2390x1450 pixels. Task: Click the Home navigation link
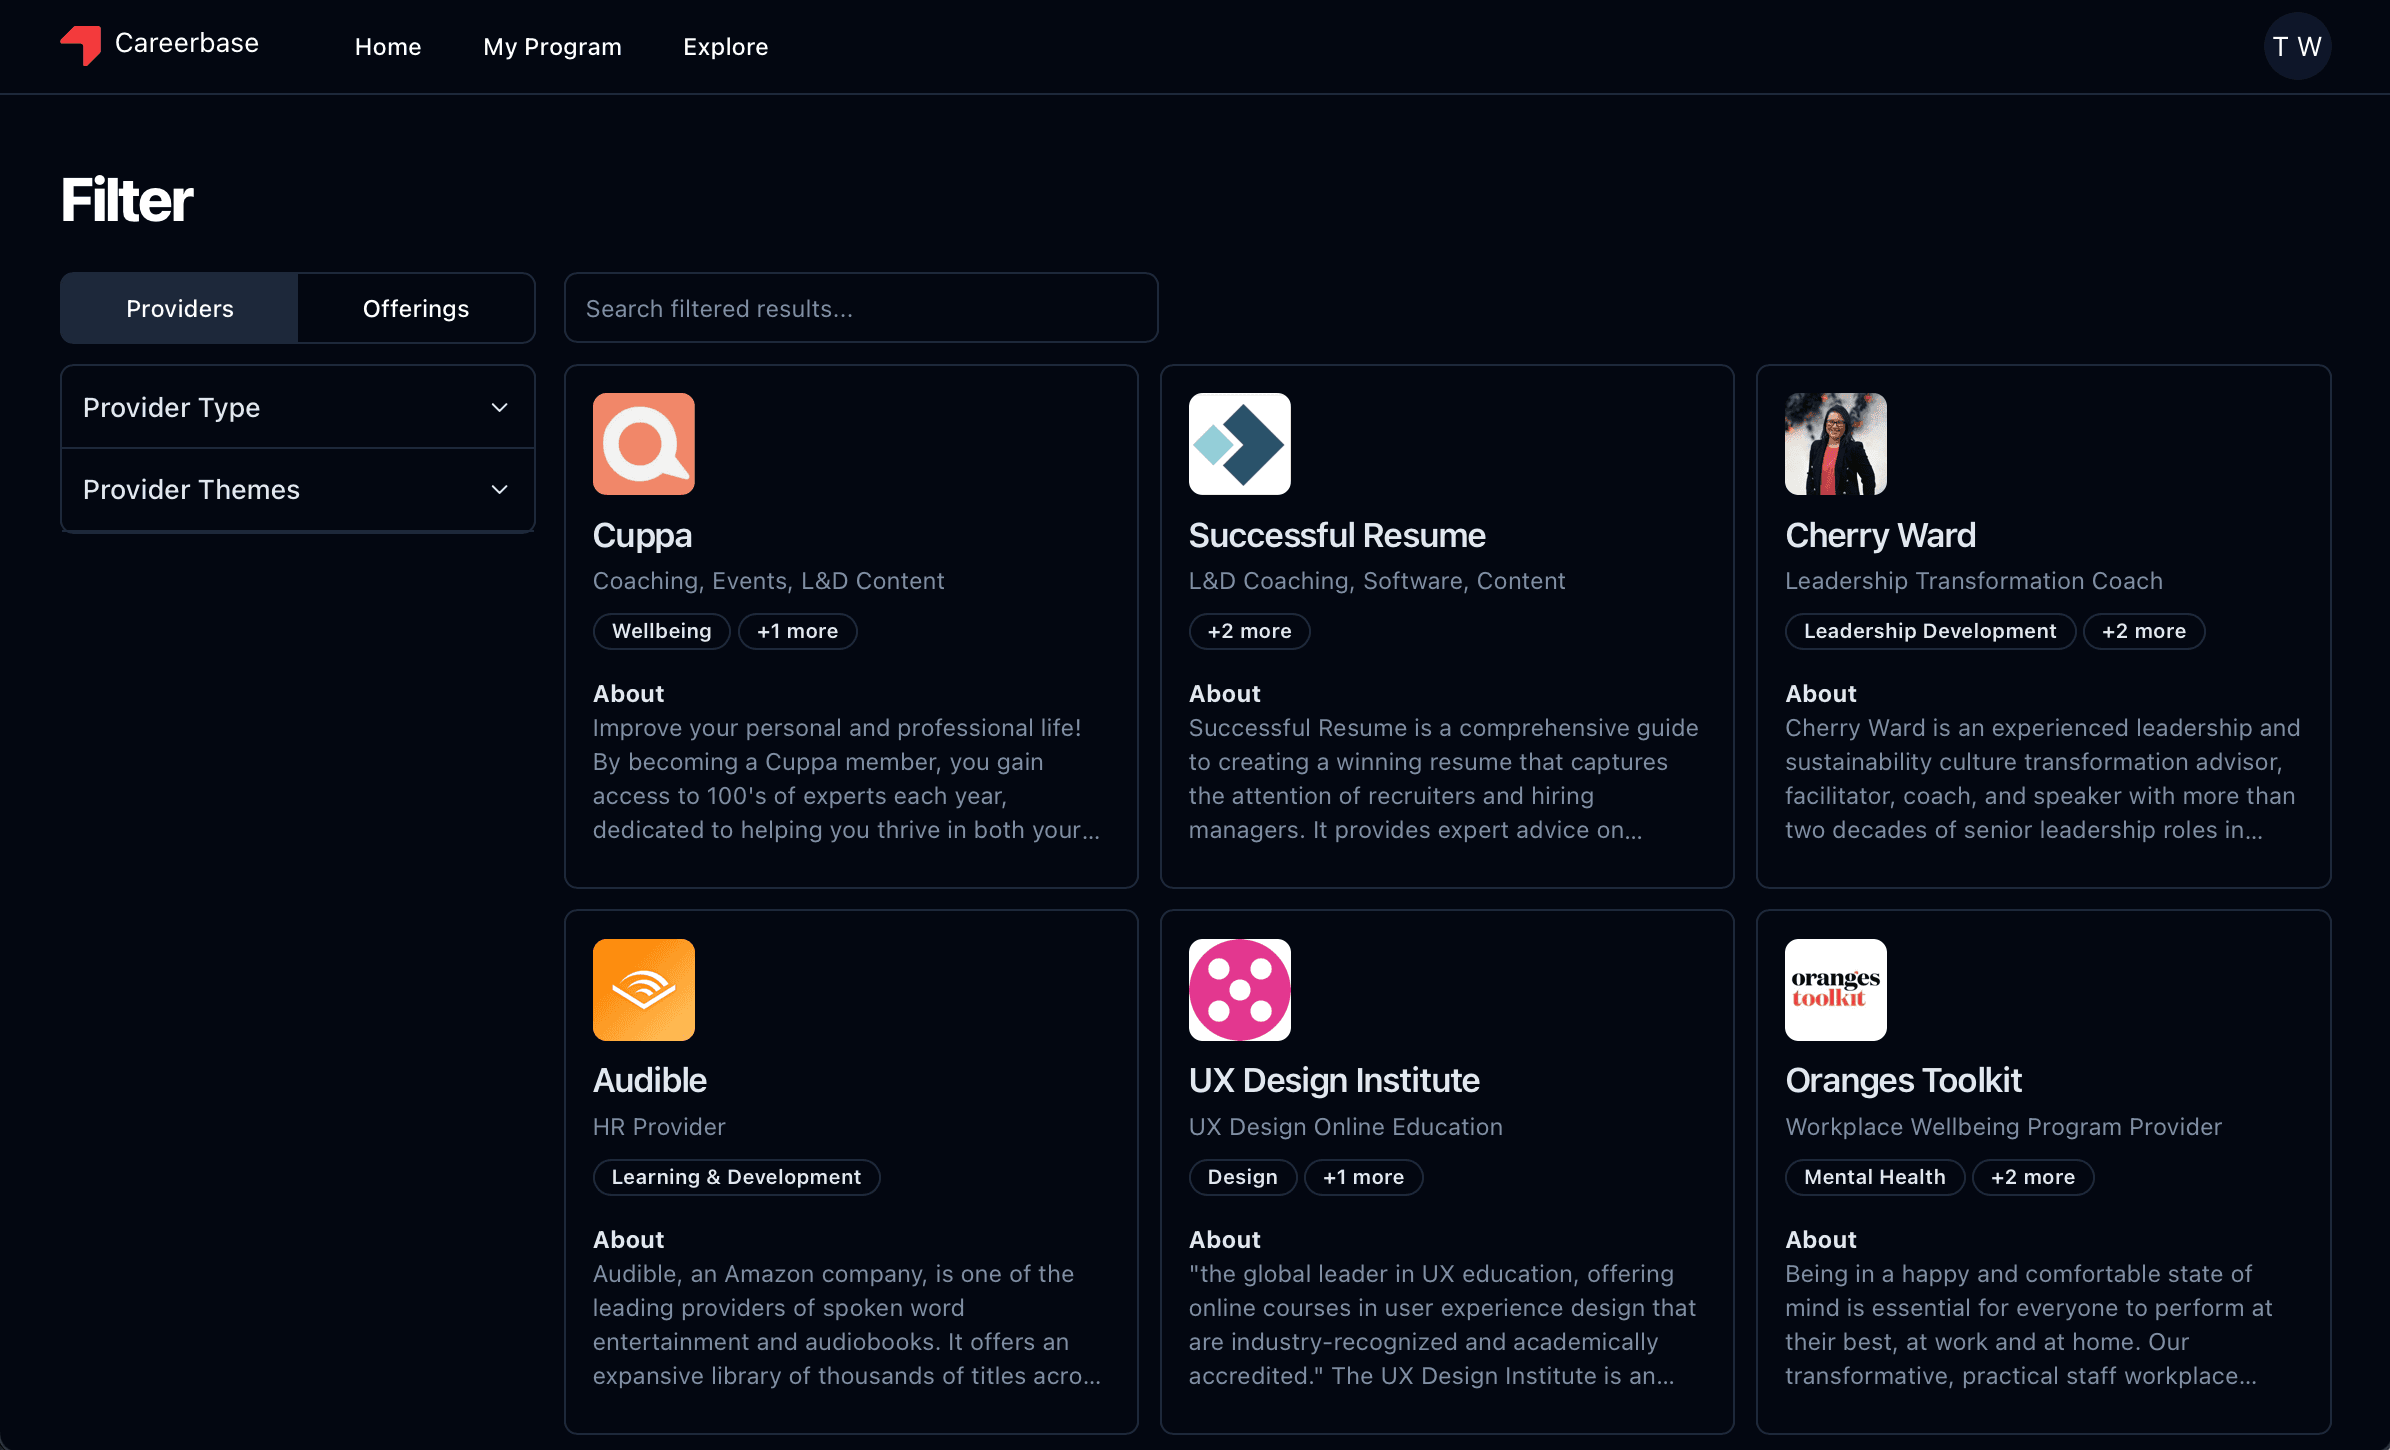pos(387,47)
